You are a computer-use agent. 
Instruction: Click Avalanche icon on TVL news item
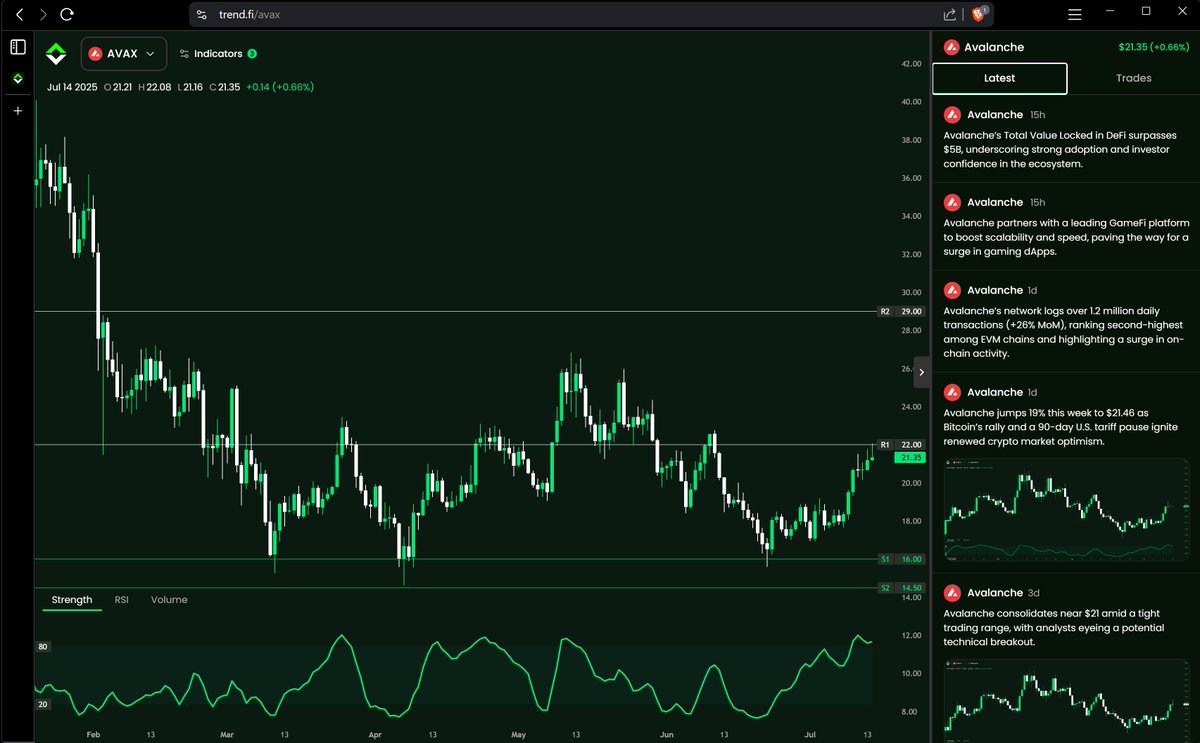(x=952, y=115)
